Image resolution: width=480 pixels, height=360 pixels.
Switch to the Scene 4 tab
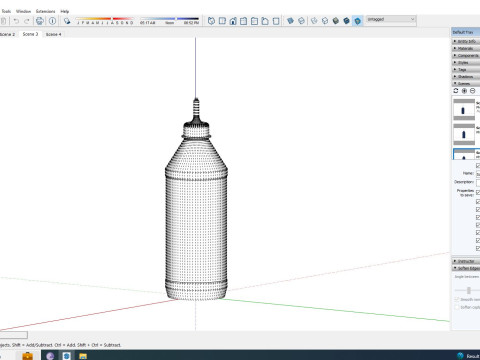point(53,34)
